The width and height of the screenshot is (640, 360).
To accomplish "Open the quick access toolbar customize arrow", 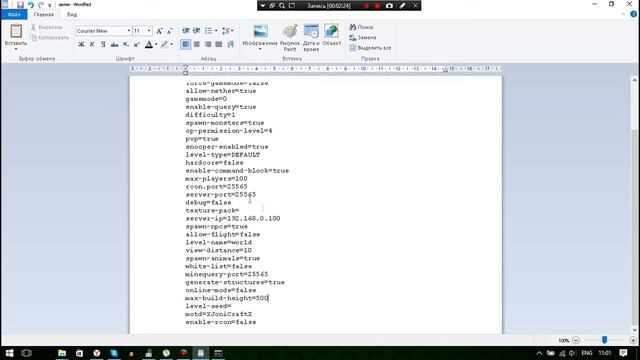I will [50, 5].
